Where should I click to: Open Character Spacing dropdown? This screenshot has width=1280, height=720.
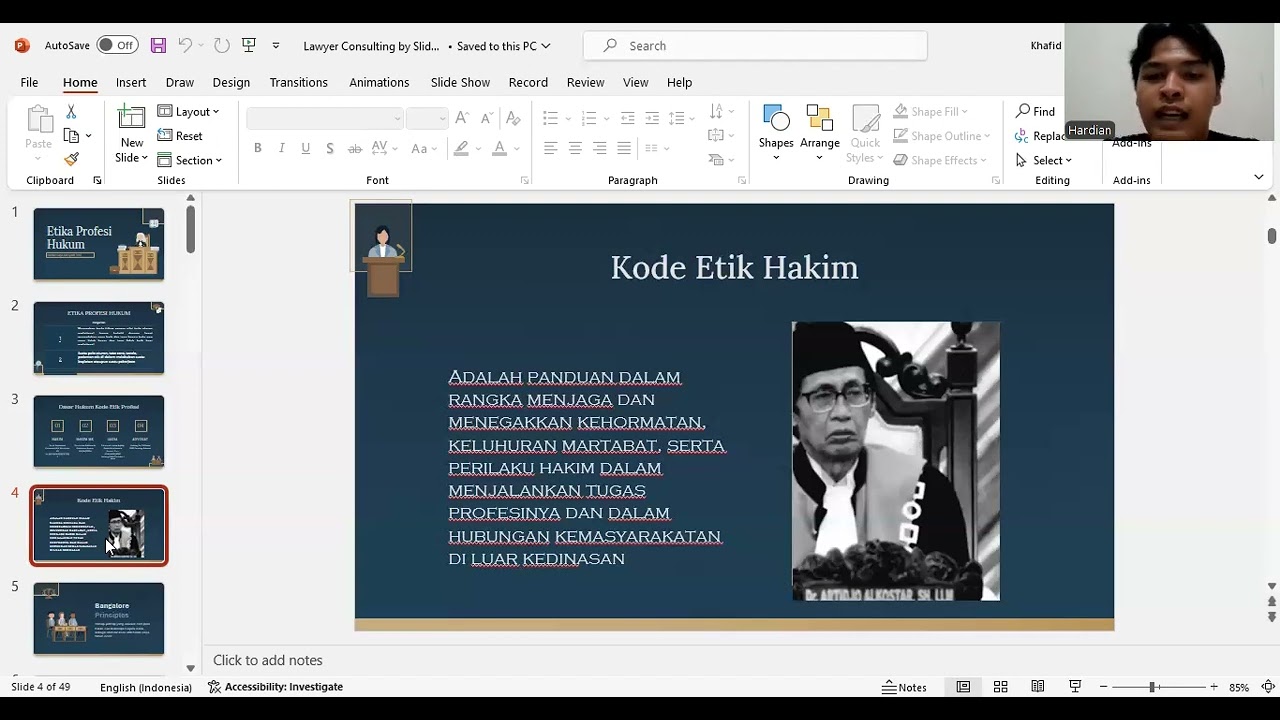pos(385,148)
